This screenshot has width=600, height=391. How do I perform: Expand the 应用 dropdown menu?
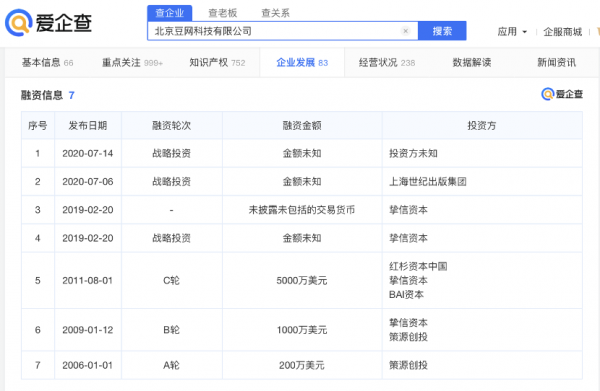tap(512, 31)
